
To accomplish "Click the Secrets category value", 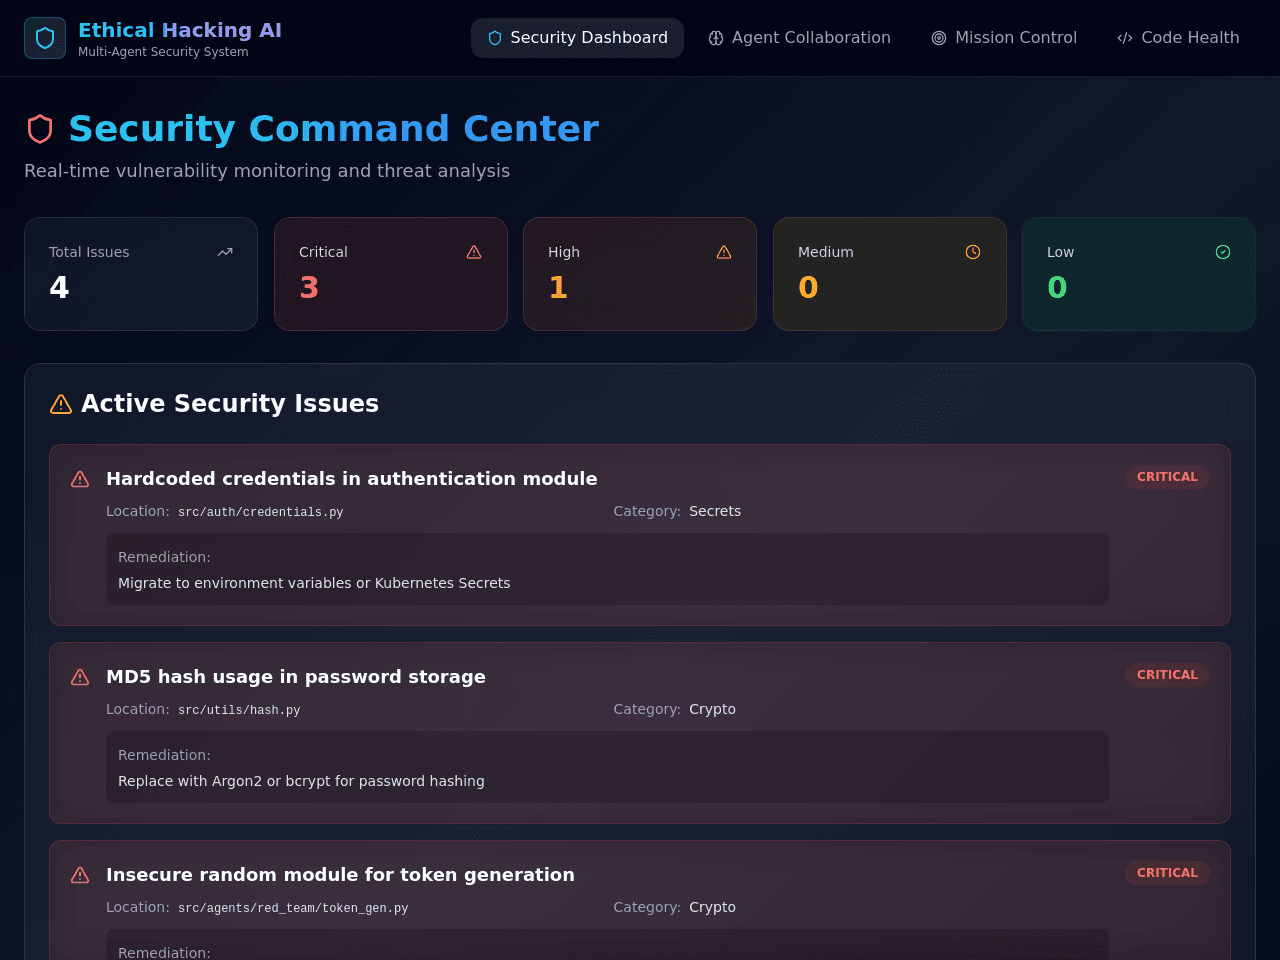I will (715, 511).
